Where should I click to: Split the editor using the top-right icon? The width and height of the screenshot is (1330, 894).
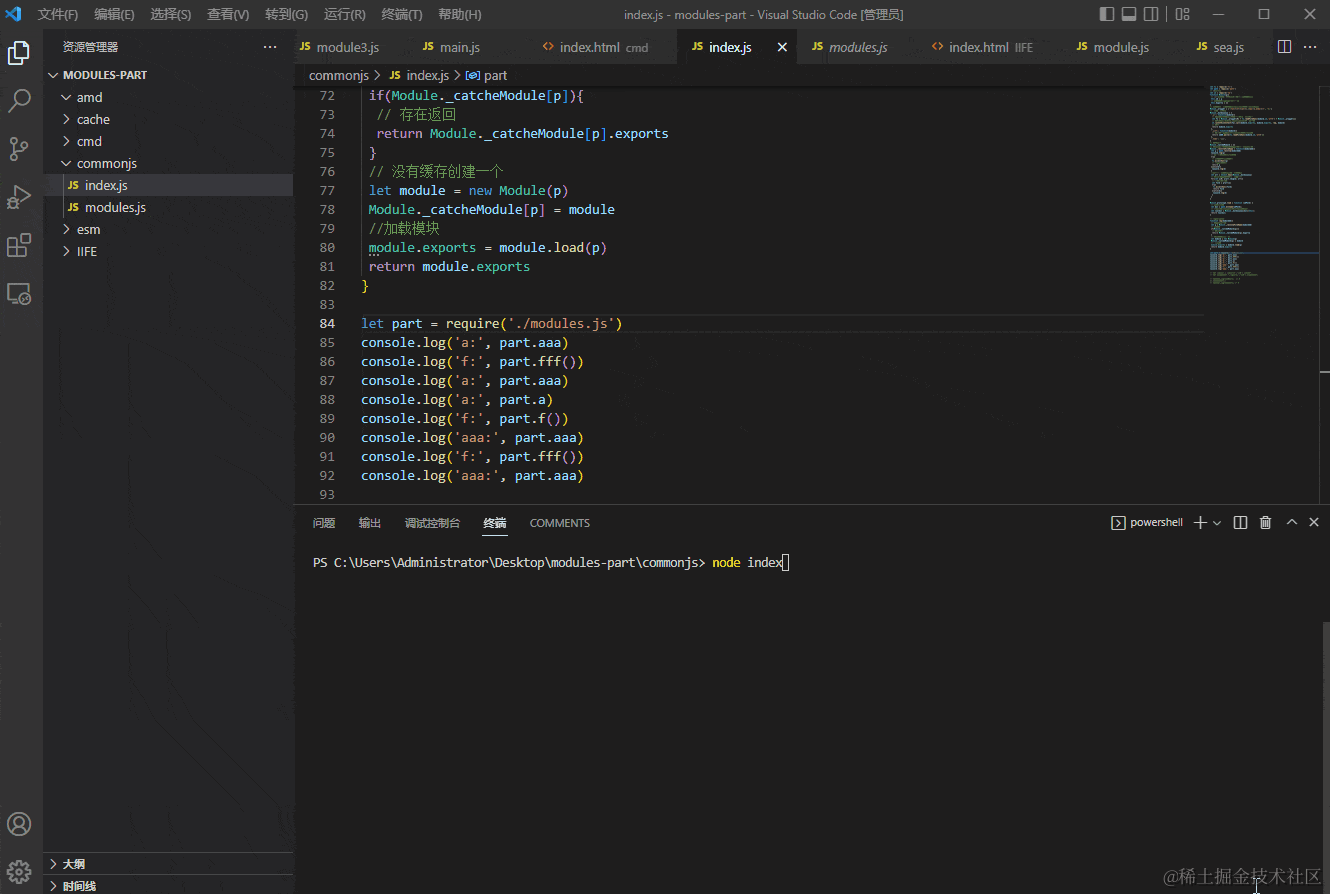click(x=1284, y=46)
